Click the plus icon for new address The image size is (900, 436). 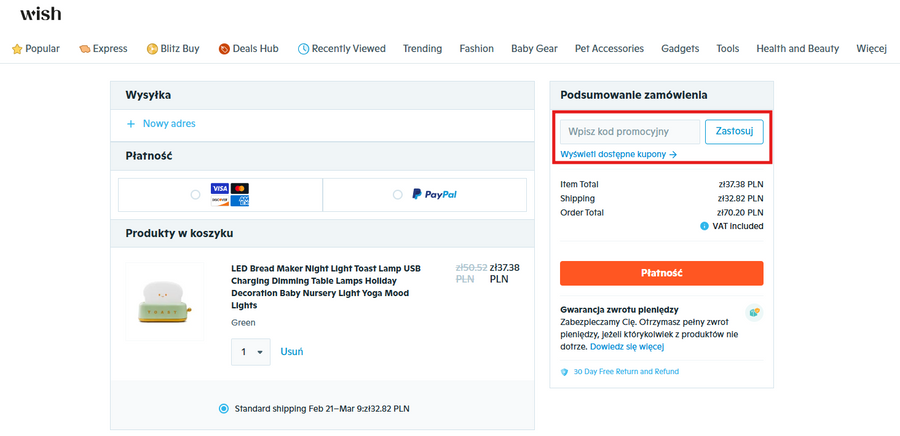pyautogui.click(x=130, y=124)
